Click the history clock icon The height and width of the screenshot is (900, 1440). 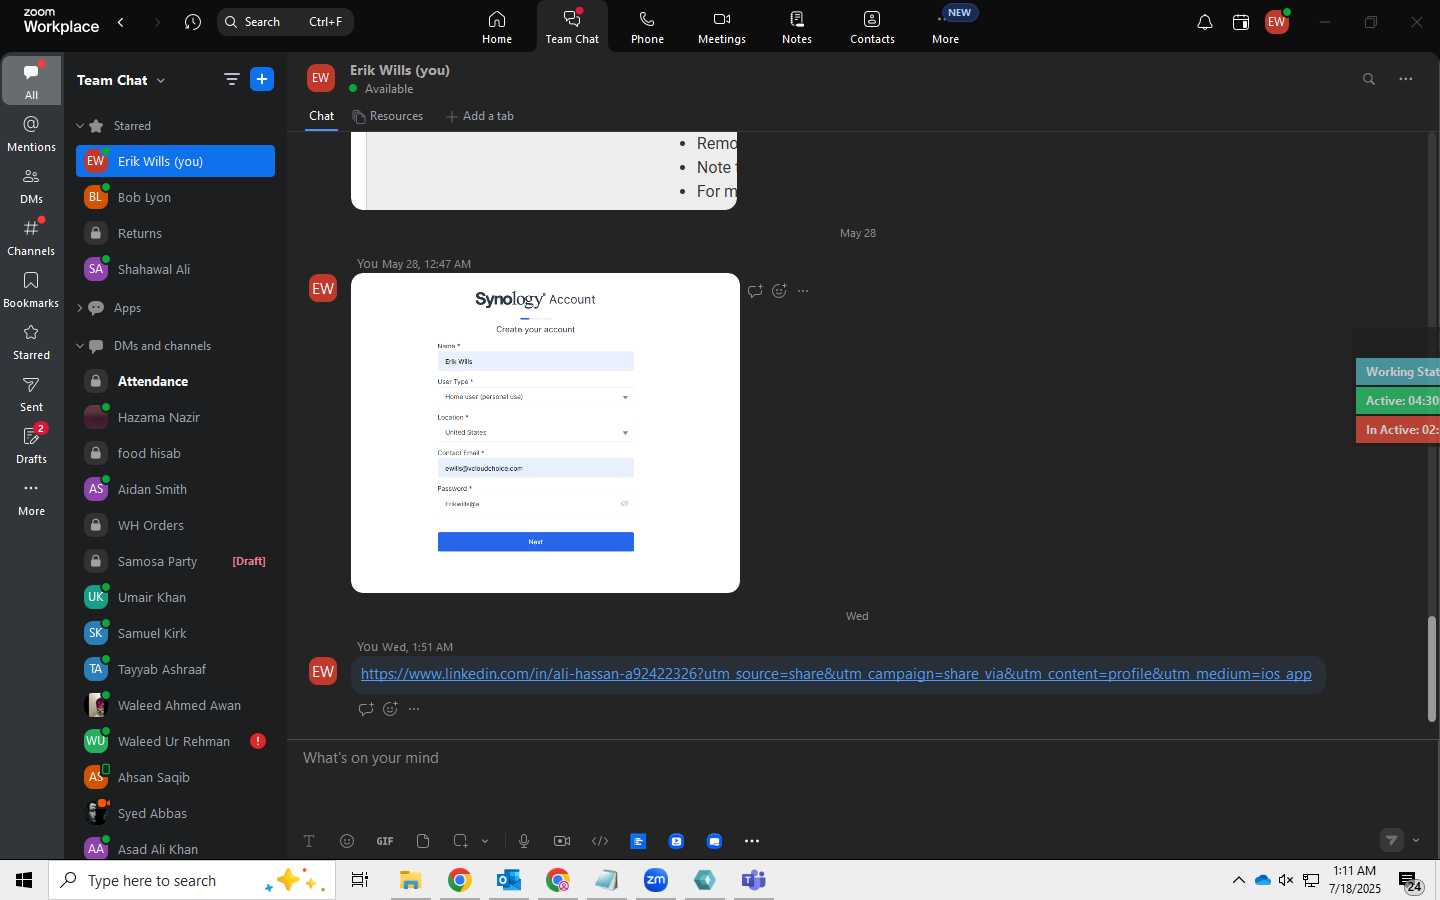pos(193,22)
